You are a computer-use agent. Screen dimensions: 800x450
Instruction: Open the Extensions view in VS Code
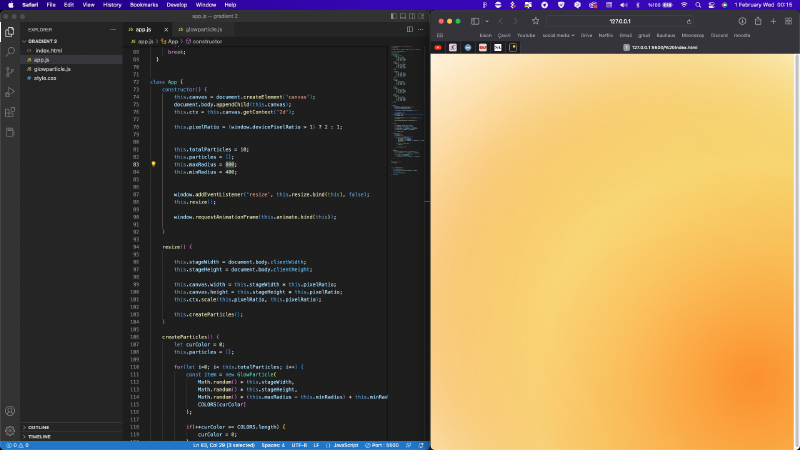(x=10, y=112)
